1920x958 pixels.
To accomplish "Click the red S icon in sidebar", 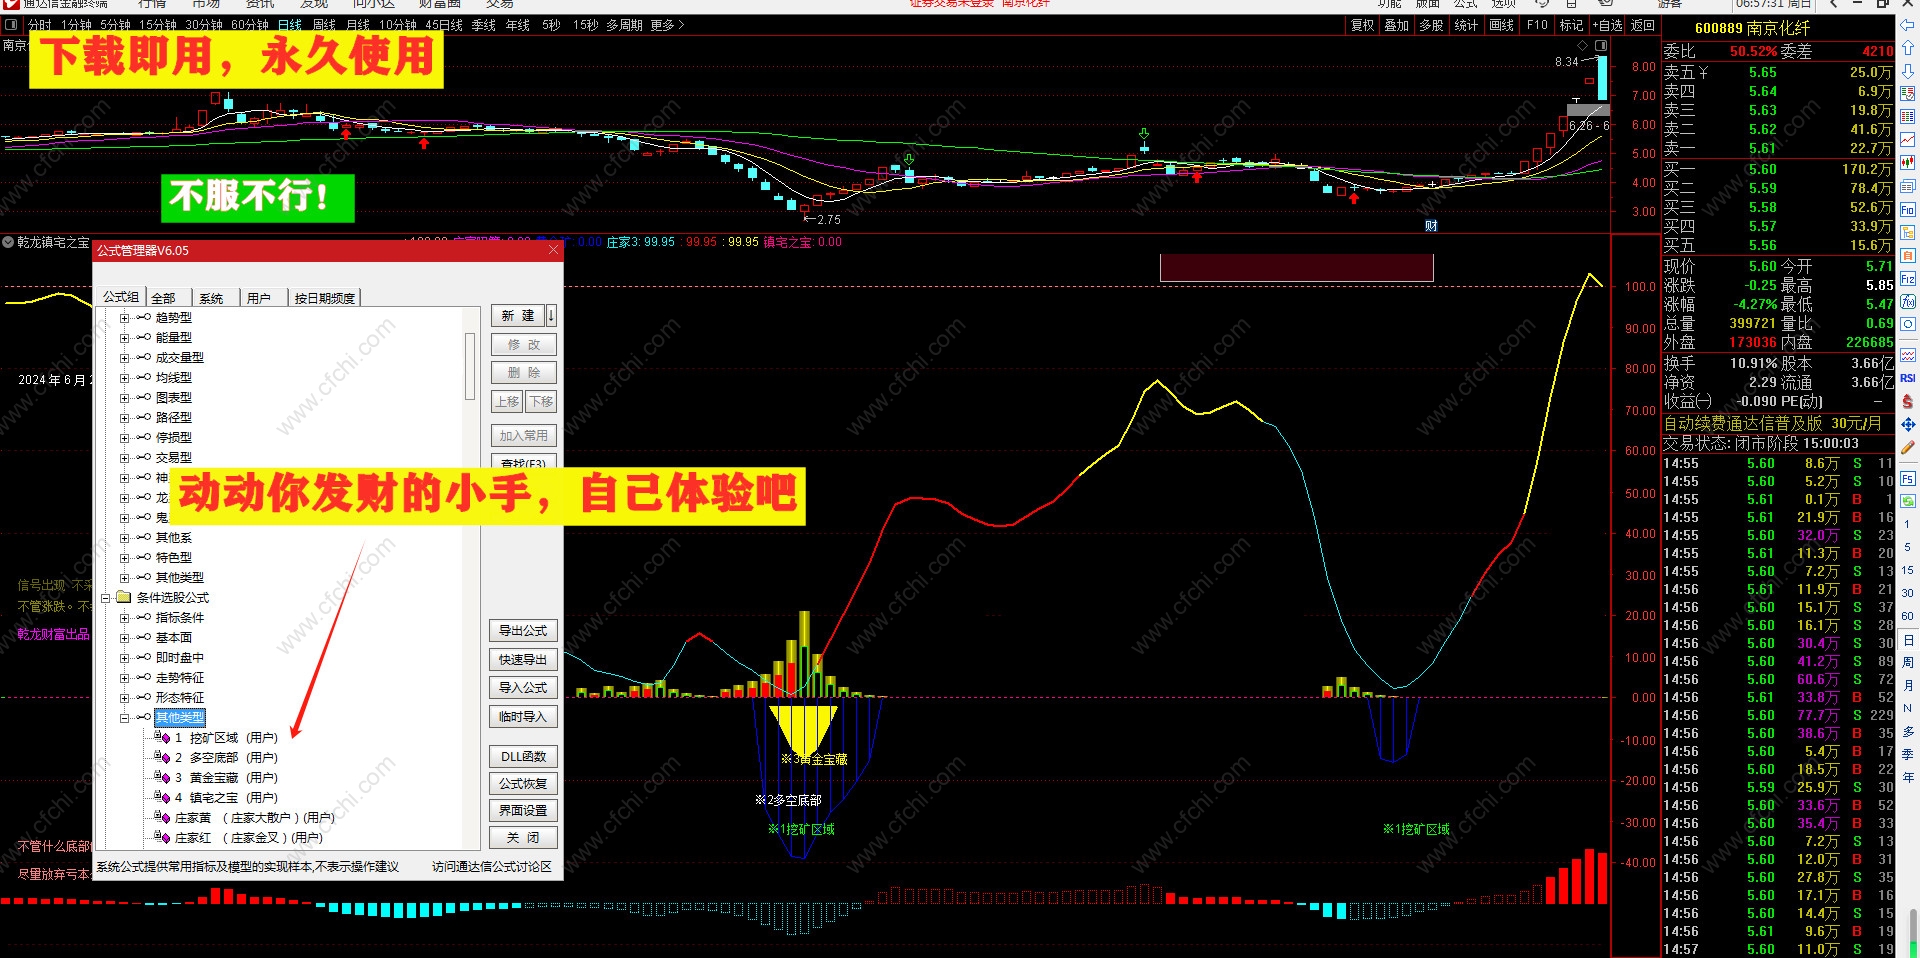I will click(x=1908, y=401).
